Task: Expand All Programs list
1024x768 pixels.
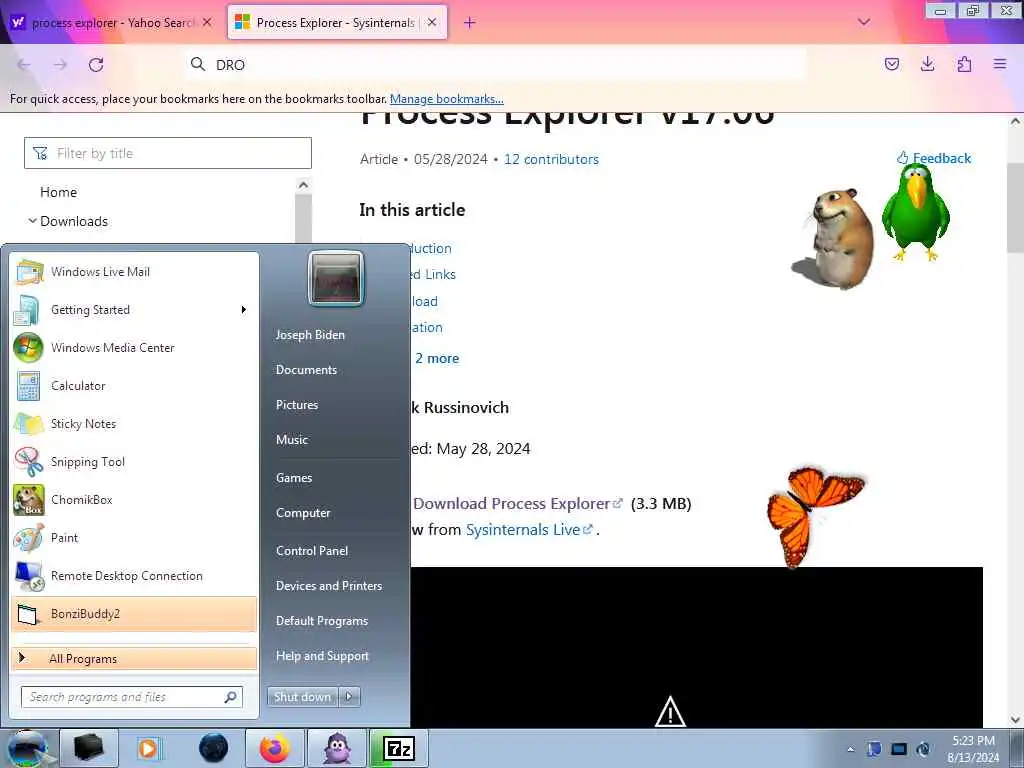Action: click(135, 659)
